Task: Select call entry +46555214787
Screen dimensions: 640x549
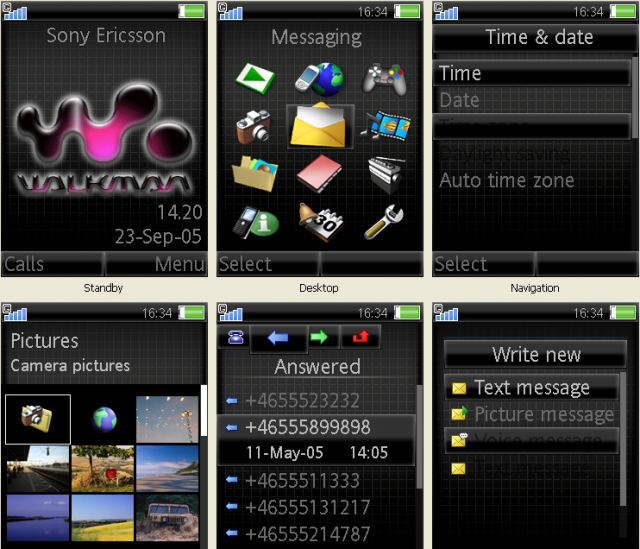Action: [x=316, y=534]
